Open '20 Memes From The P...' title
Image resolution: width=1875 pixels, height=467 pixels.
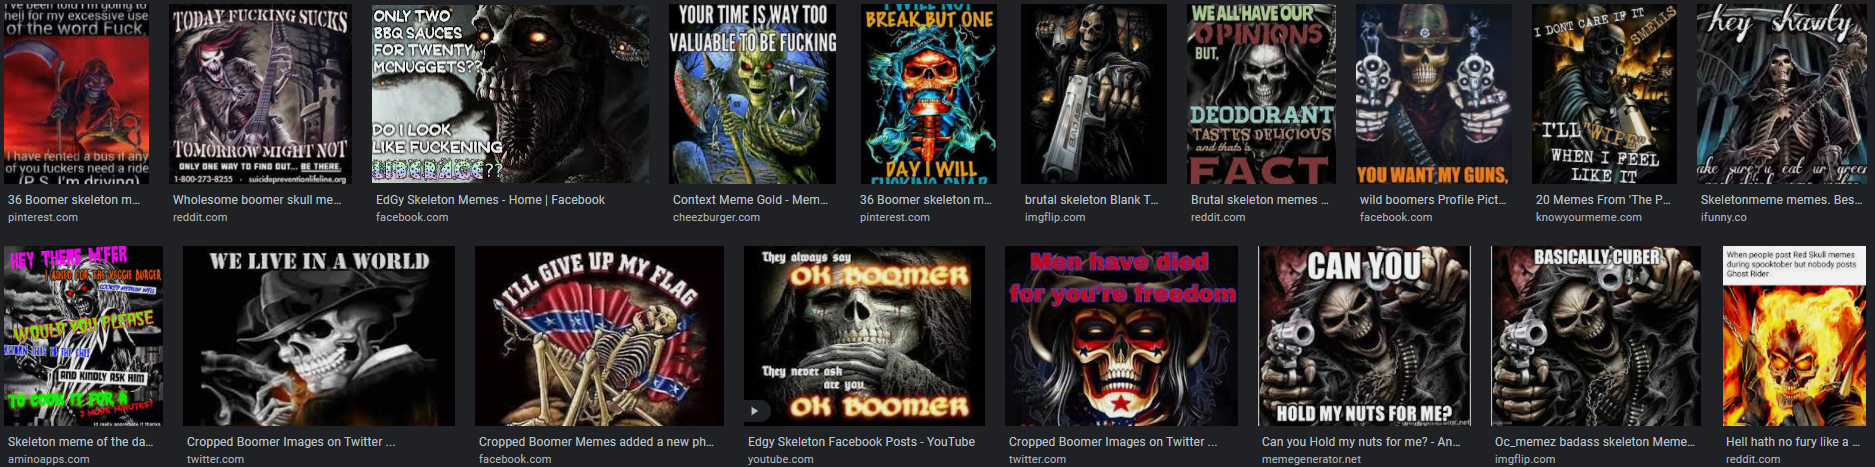click(x=1603, y=200)
